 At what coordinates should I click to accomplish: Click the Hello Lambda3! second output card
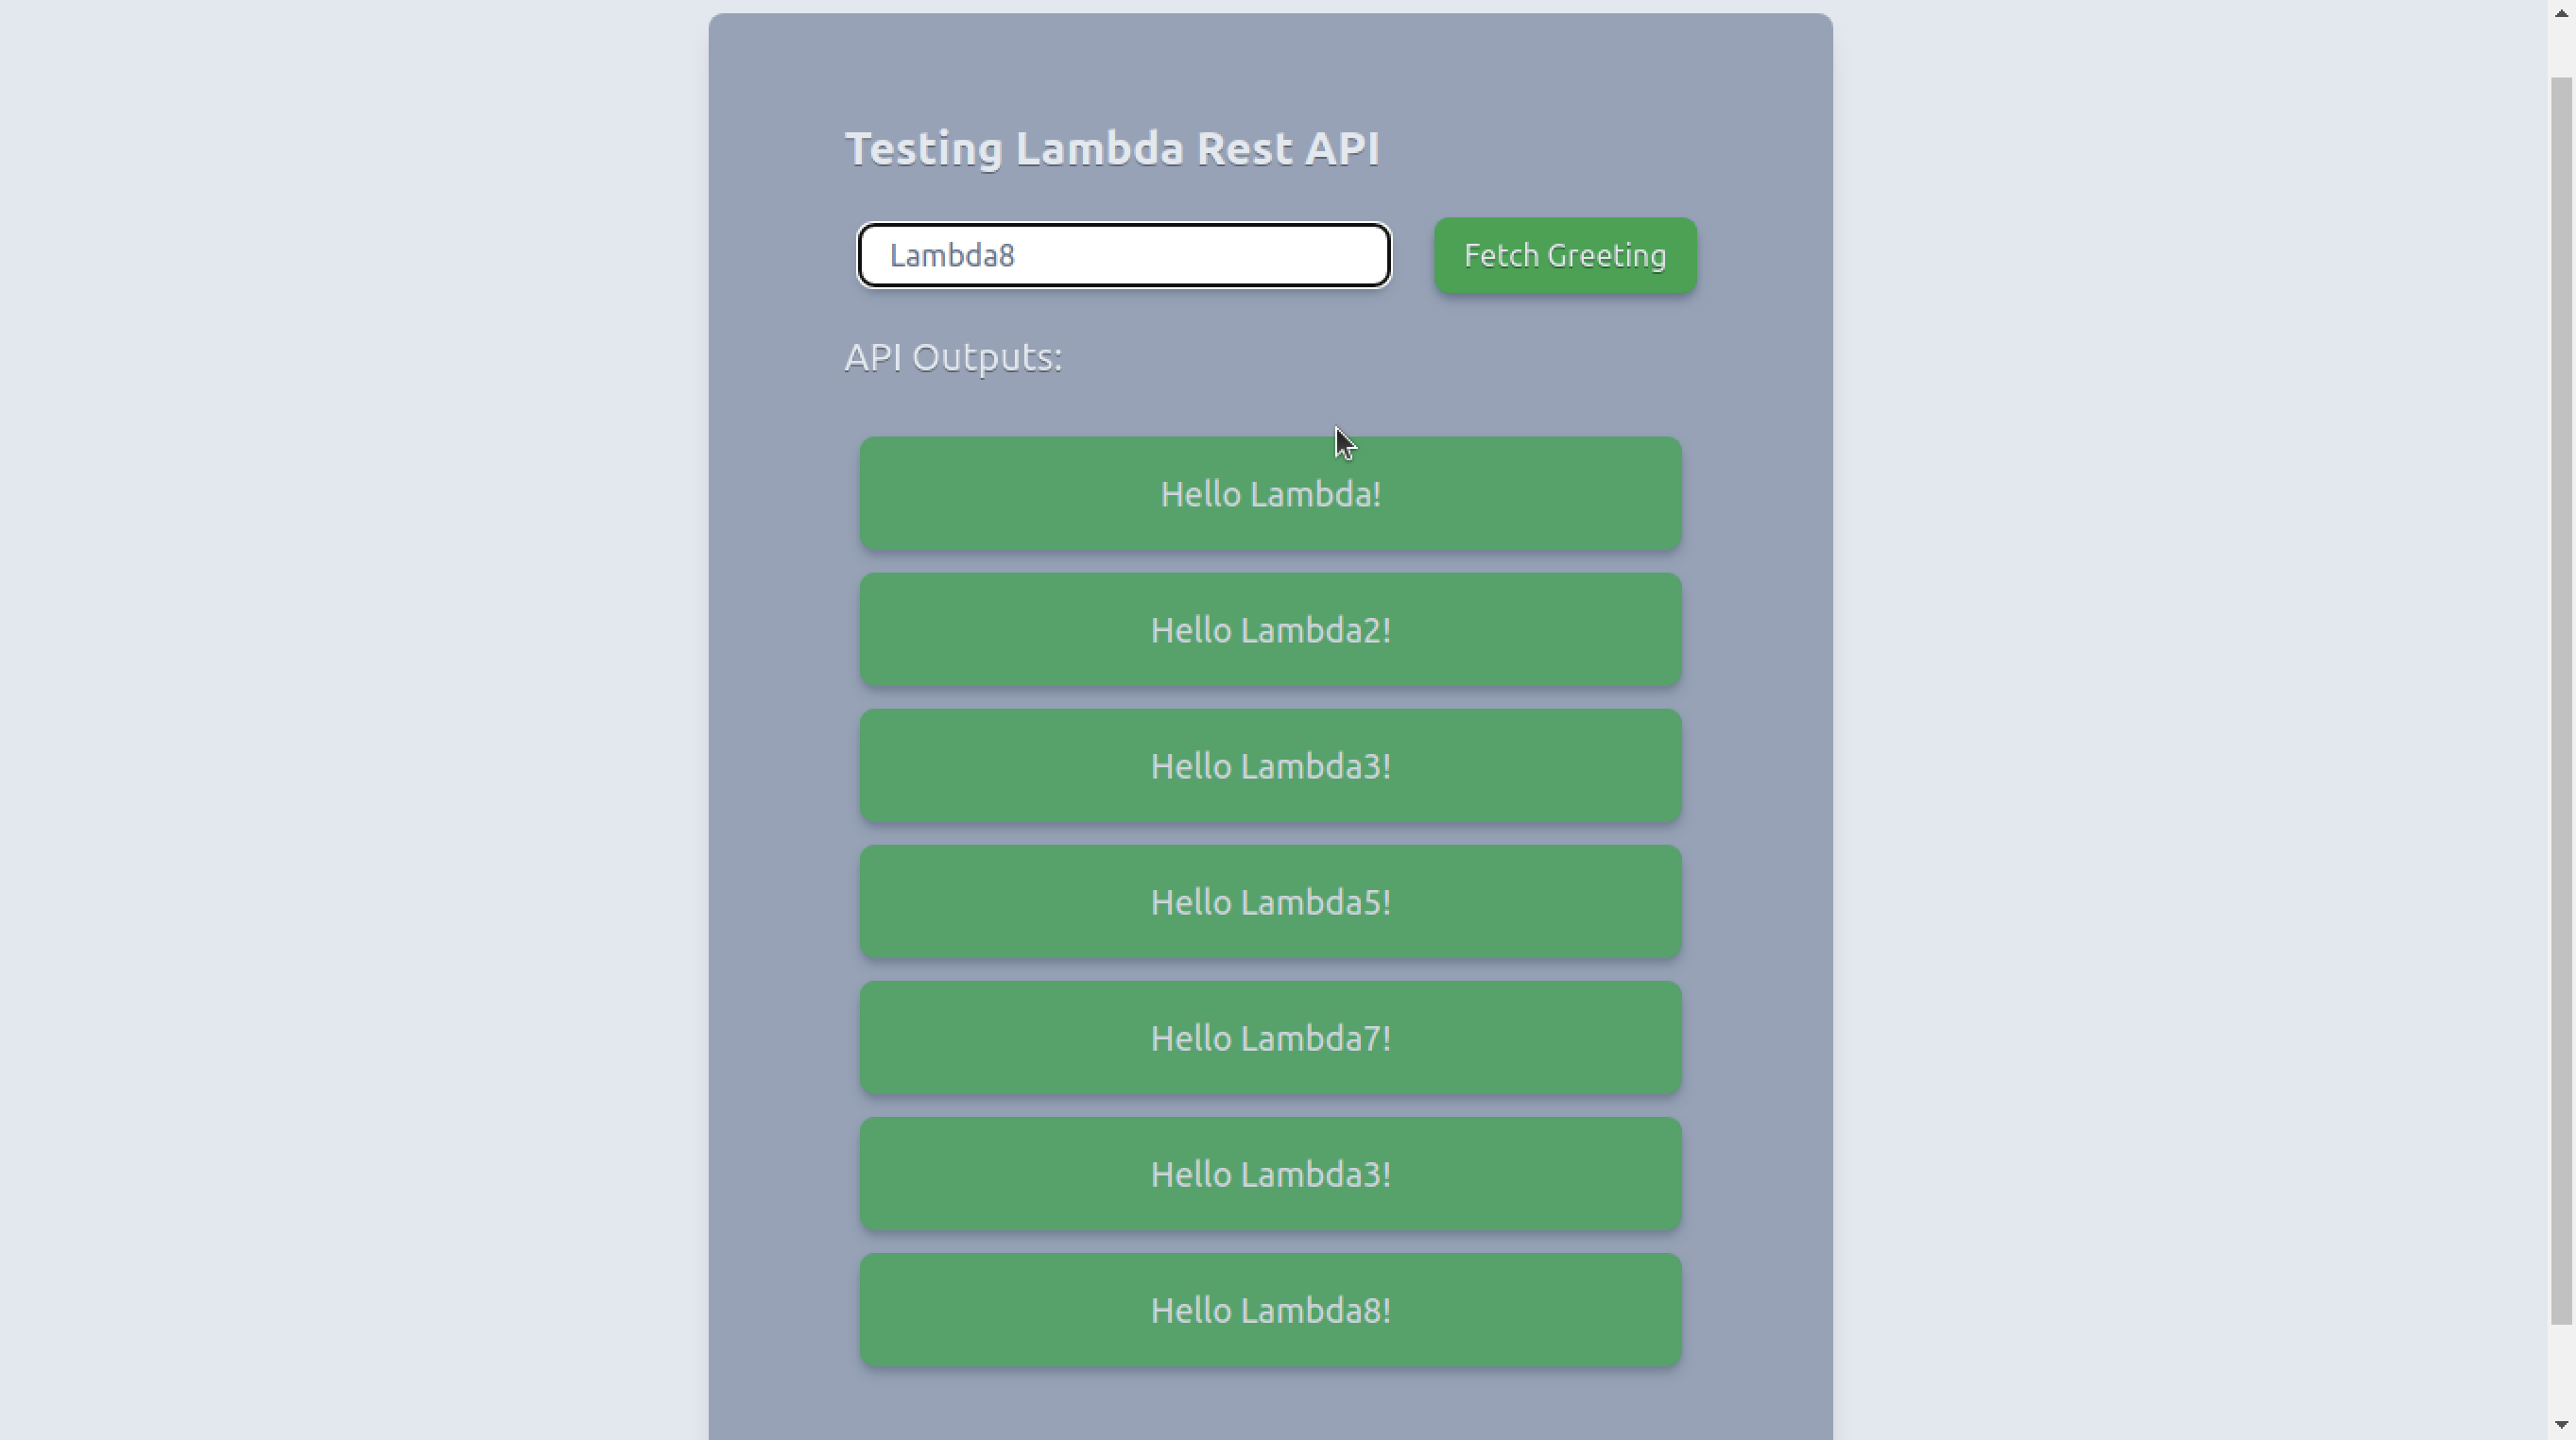pos(1270,1173)
